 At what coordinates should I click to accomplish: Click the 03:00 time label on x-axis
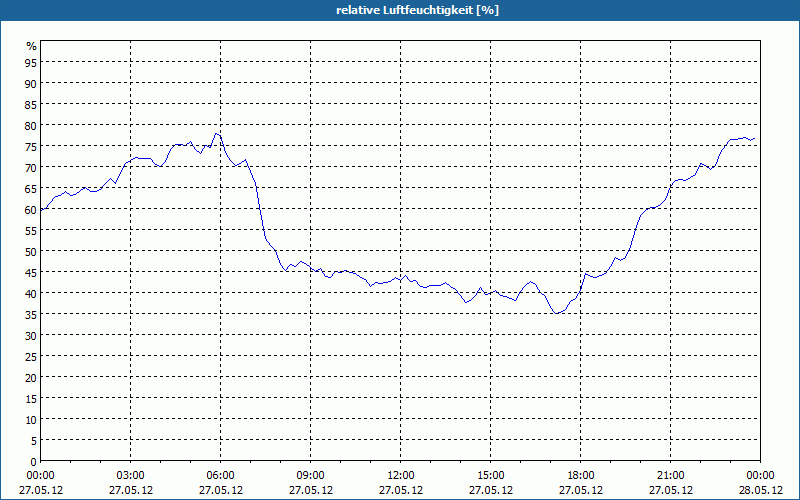click(131, 476)
